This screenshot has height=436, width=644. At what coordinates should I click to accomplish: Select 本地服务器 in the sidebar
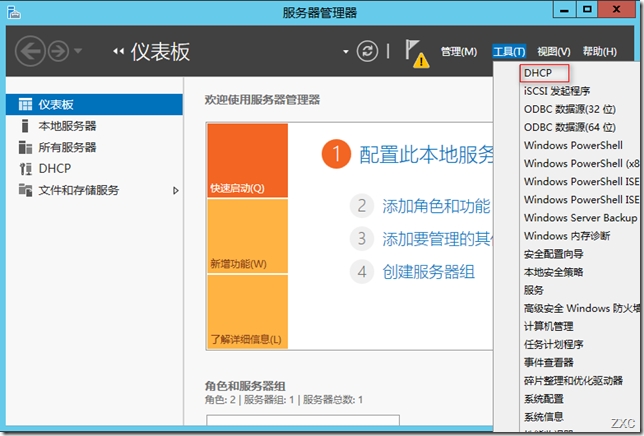click(x=94, y=126)
